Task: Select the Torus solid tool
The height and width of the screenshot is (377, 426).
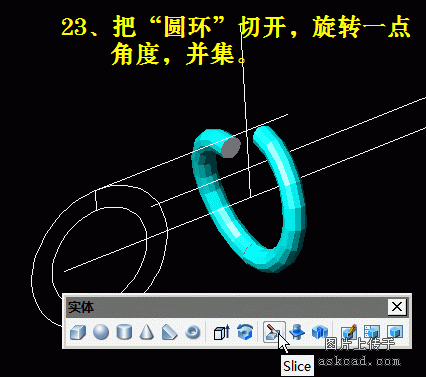Action: pos(192,332)
